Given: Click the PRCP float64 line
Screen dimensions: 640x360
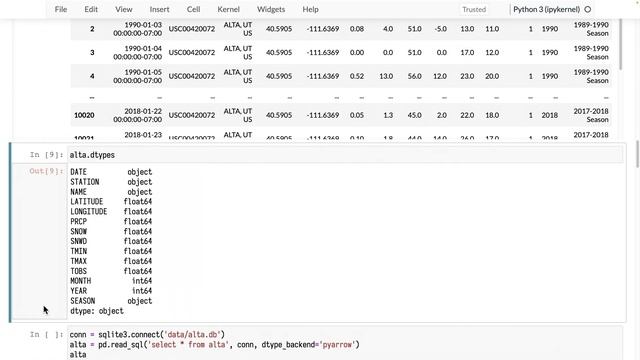Looking at the screenshot, I should click(111, 222).
